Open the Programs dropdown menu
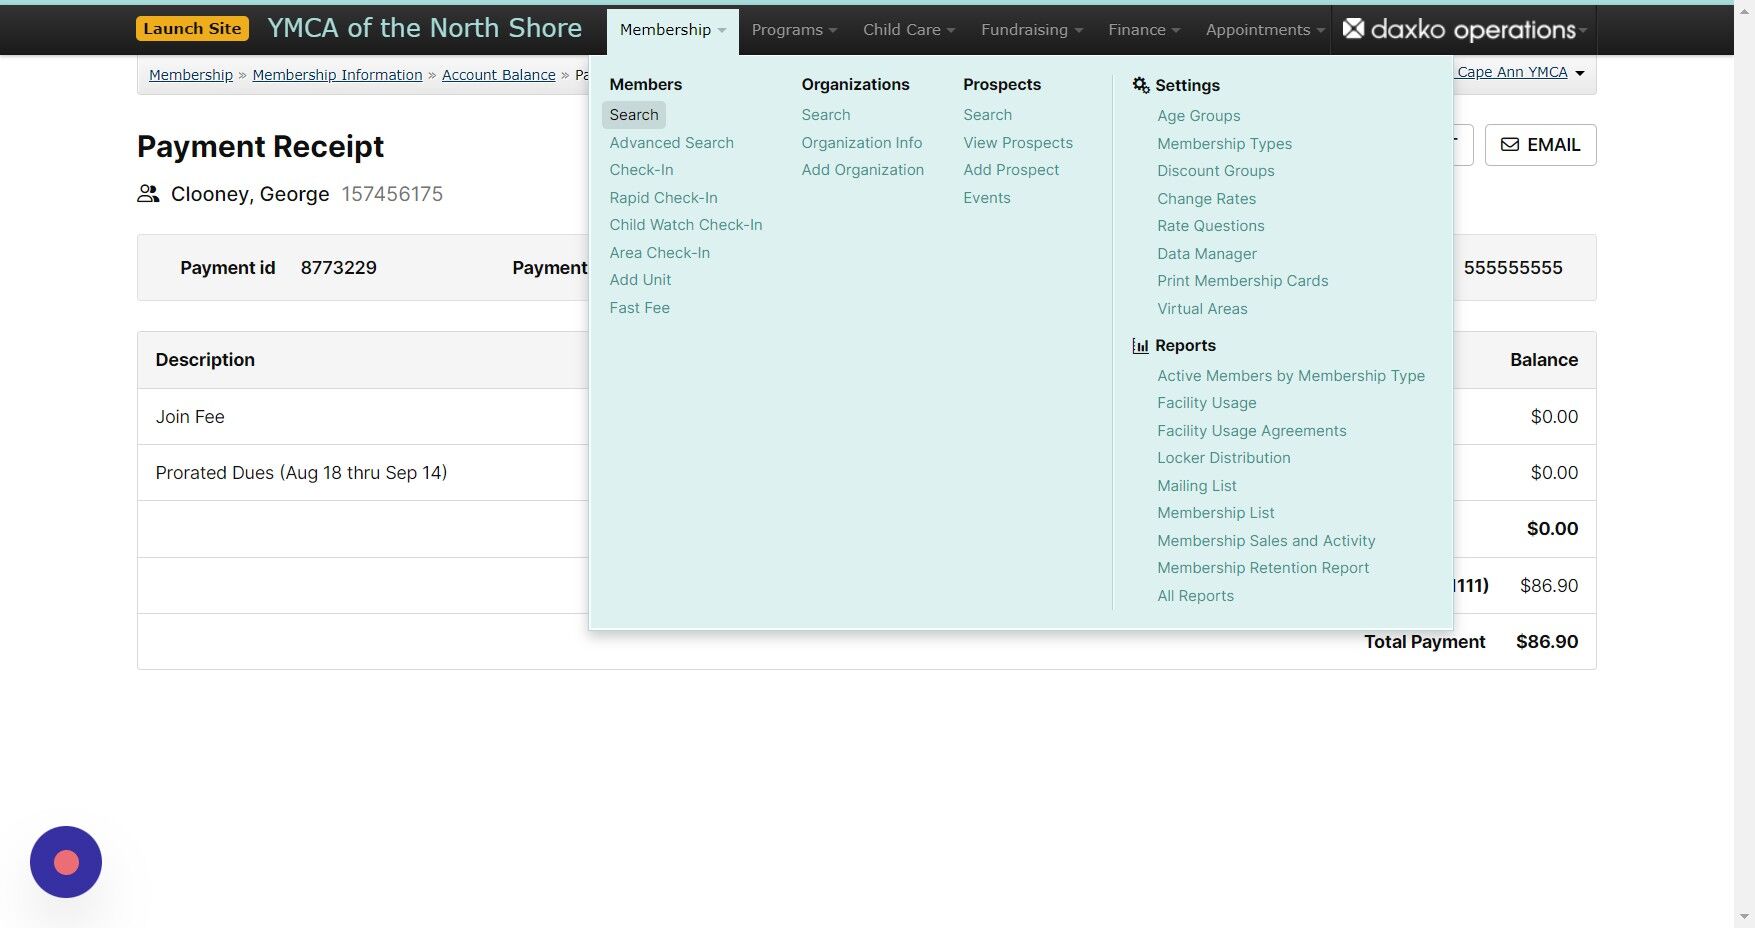The image size is (1755, 928). tap(794, 30)
